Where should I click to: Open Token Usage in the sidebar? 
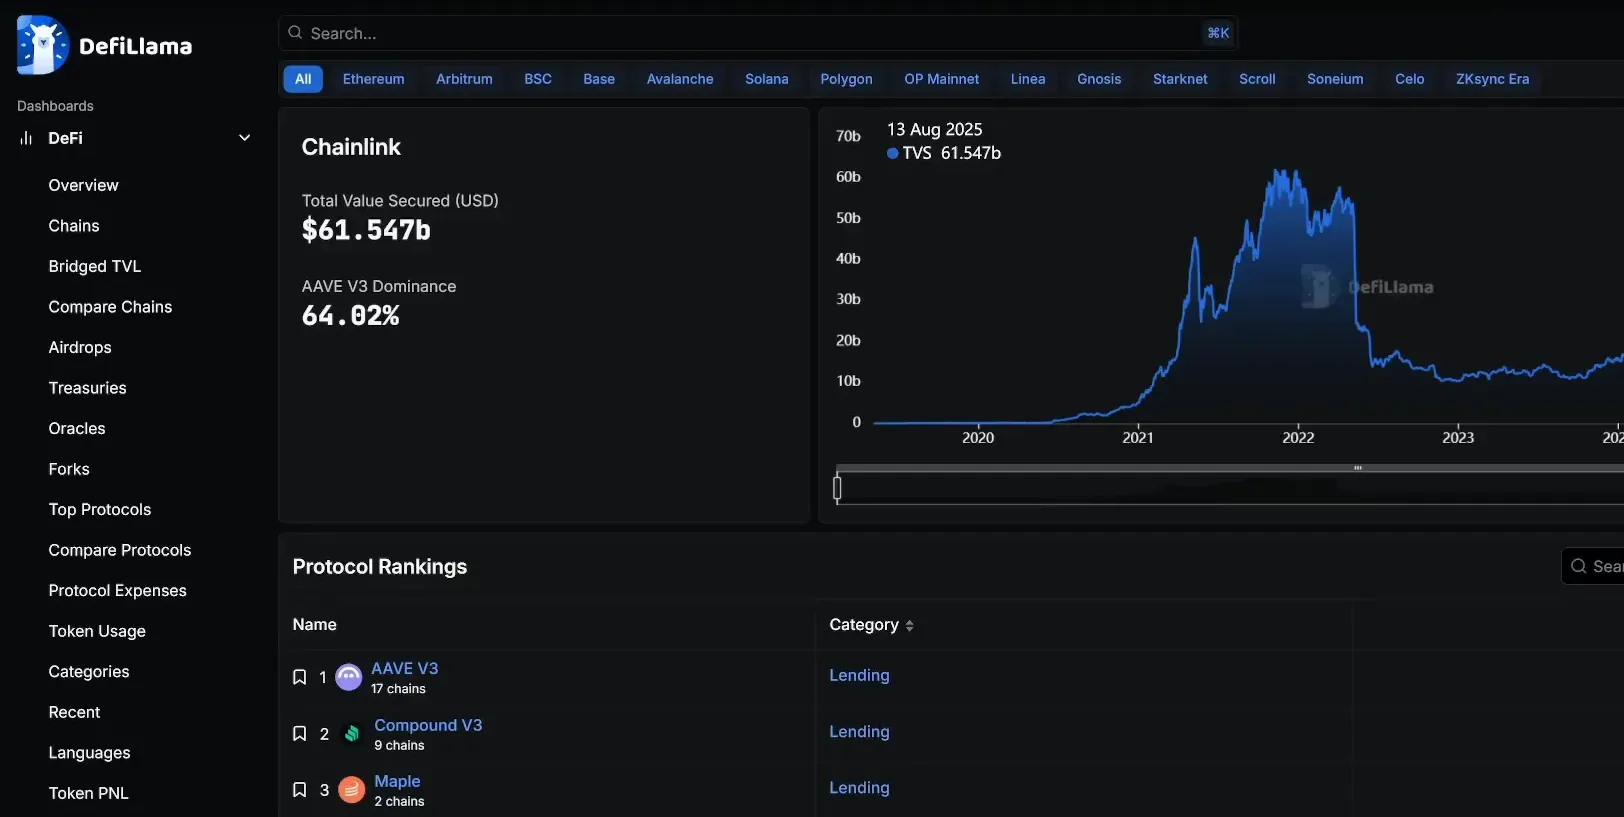coord(97,631)
